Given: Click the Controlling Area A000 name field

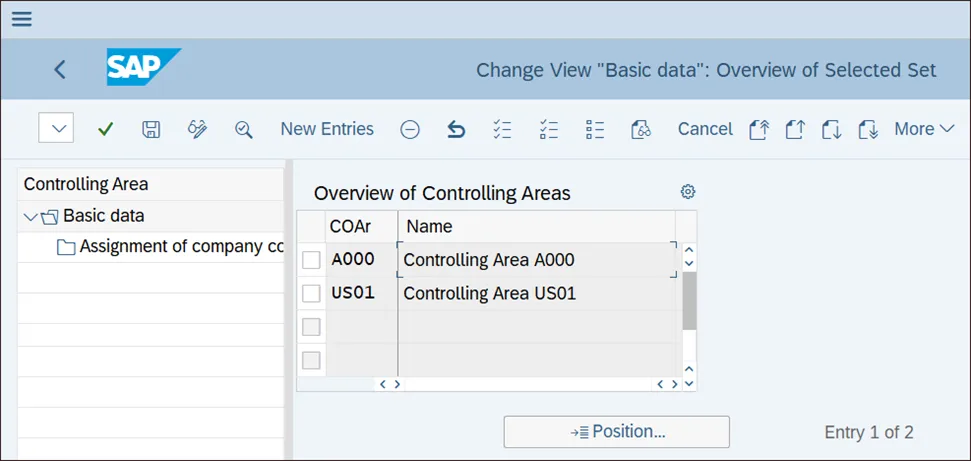Looking at the screenshot, I should (536, 260).
